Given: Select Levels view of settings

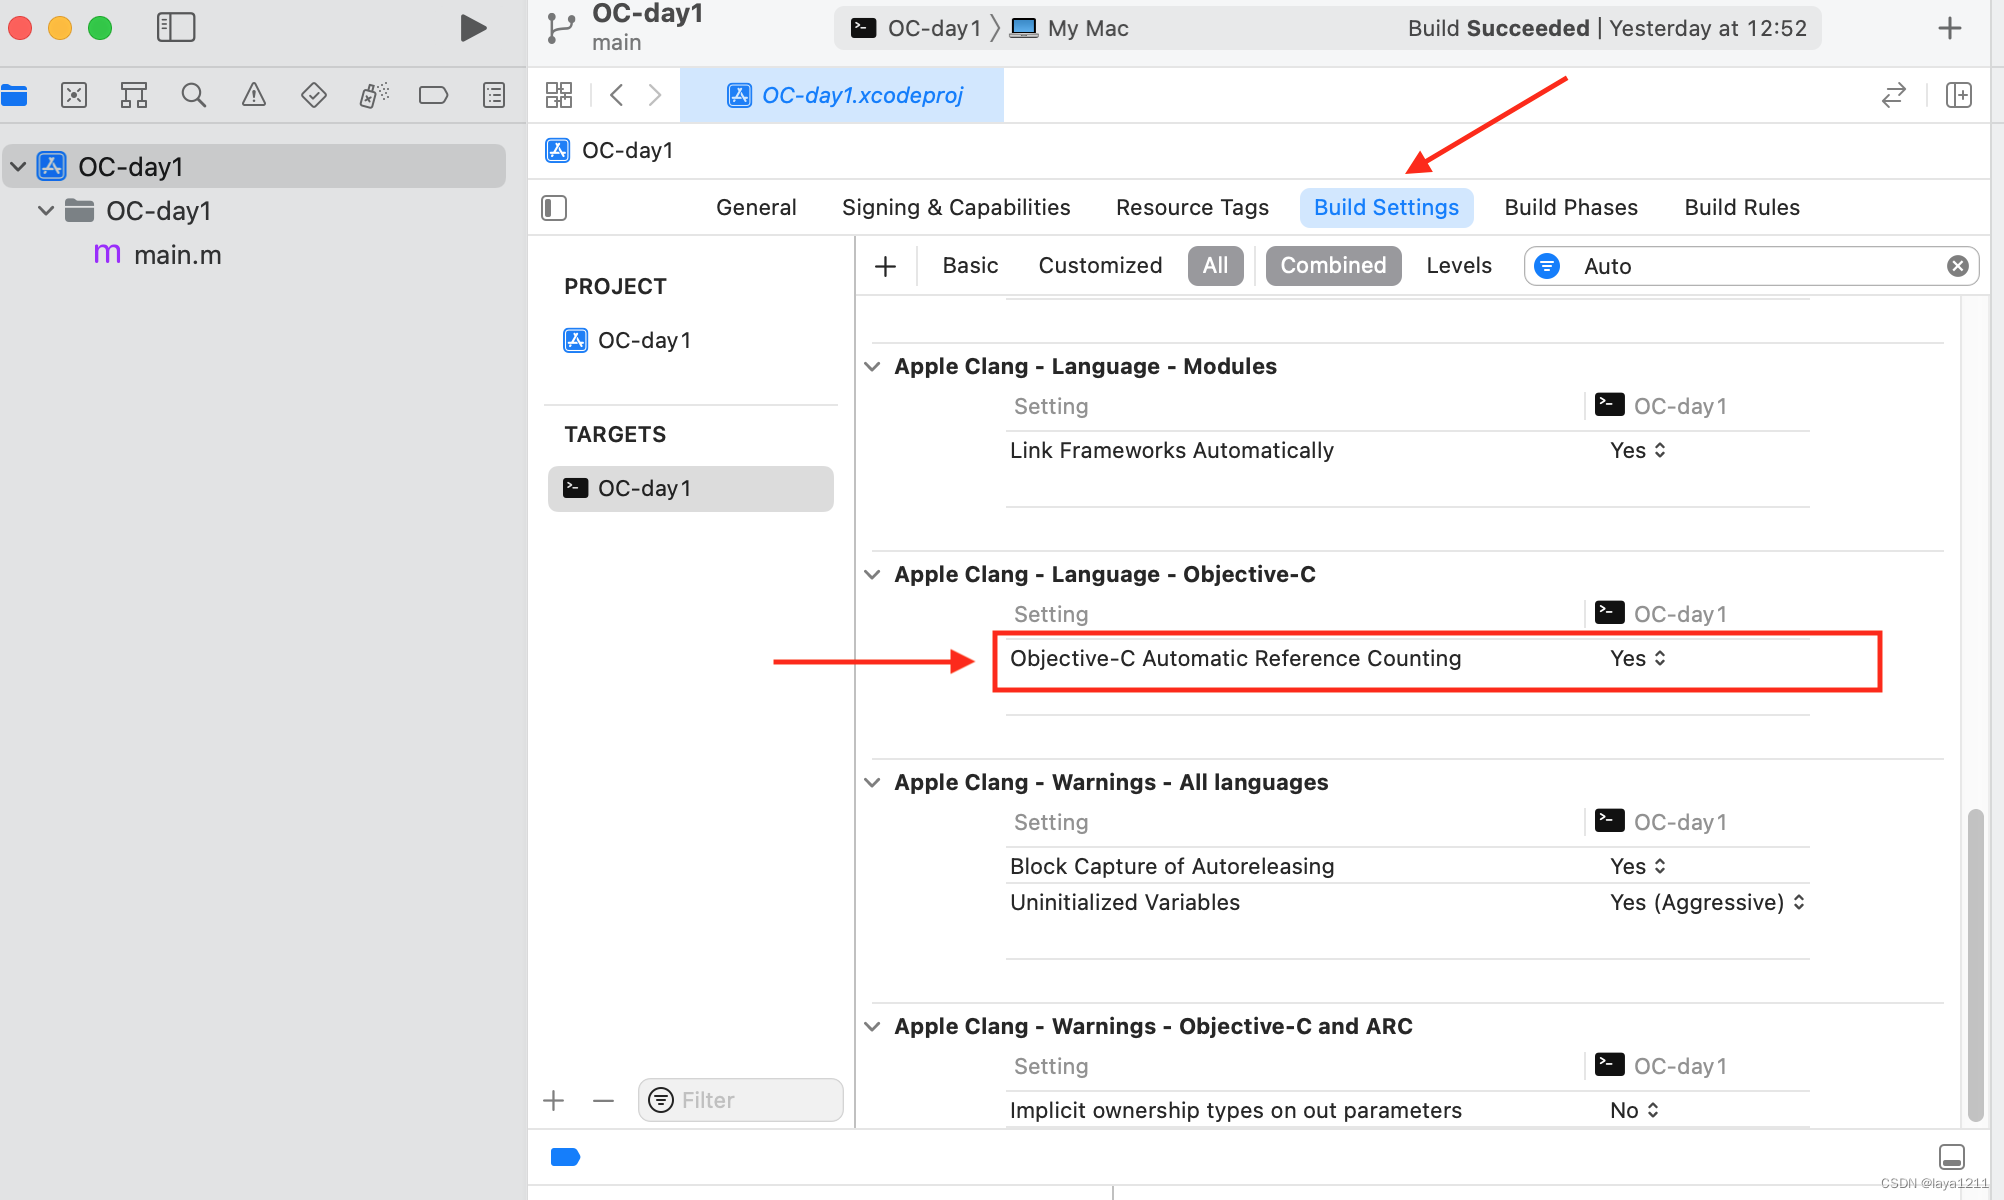Looking at the screenshot, I should point(1459,266).
